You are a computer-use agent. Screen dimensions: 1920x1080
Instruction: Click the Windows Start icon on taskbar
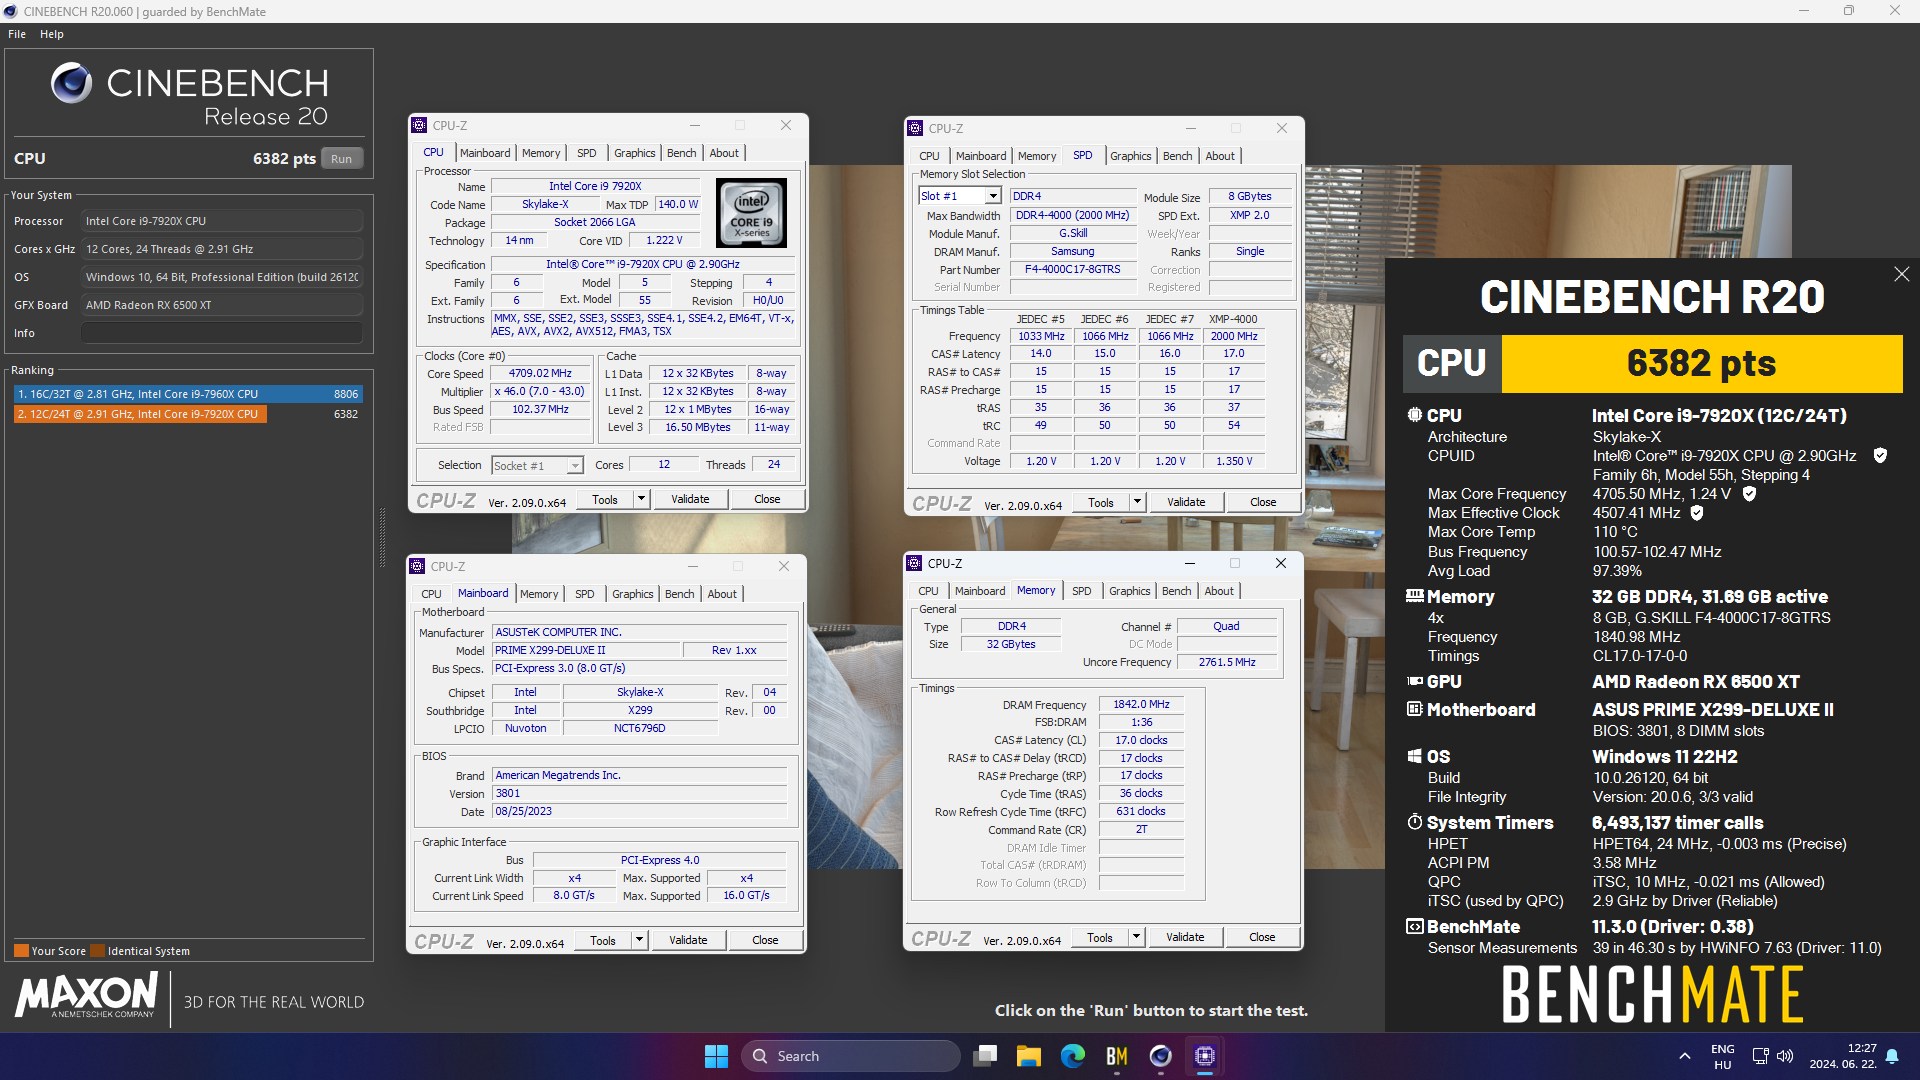(716, 1056)
